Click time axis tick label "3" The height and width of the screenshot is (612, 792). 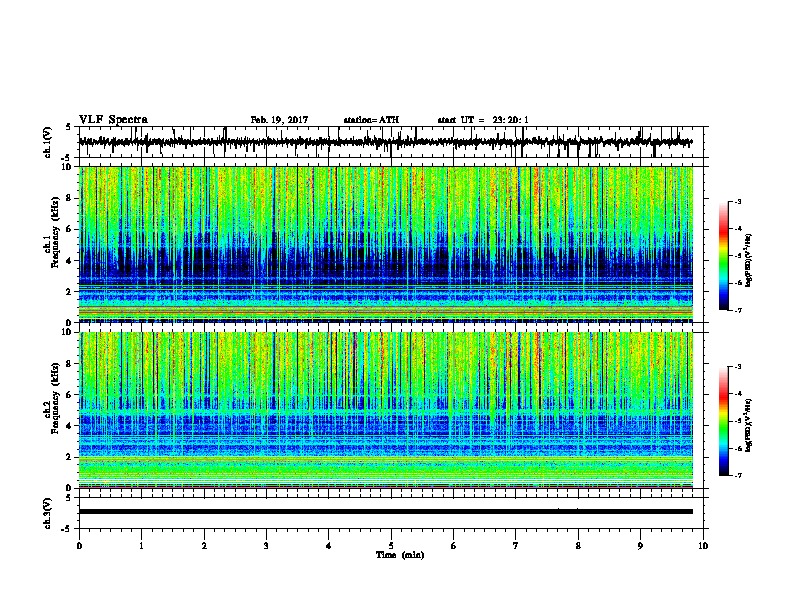266,546
